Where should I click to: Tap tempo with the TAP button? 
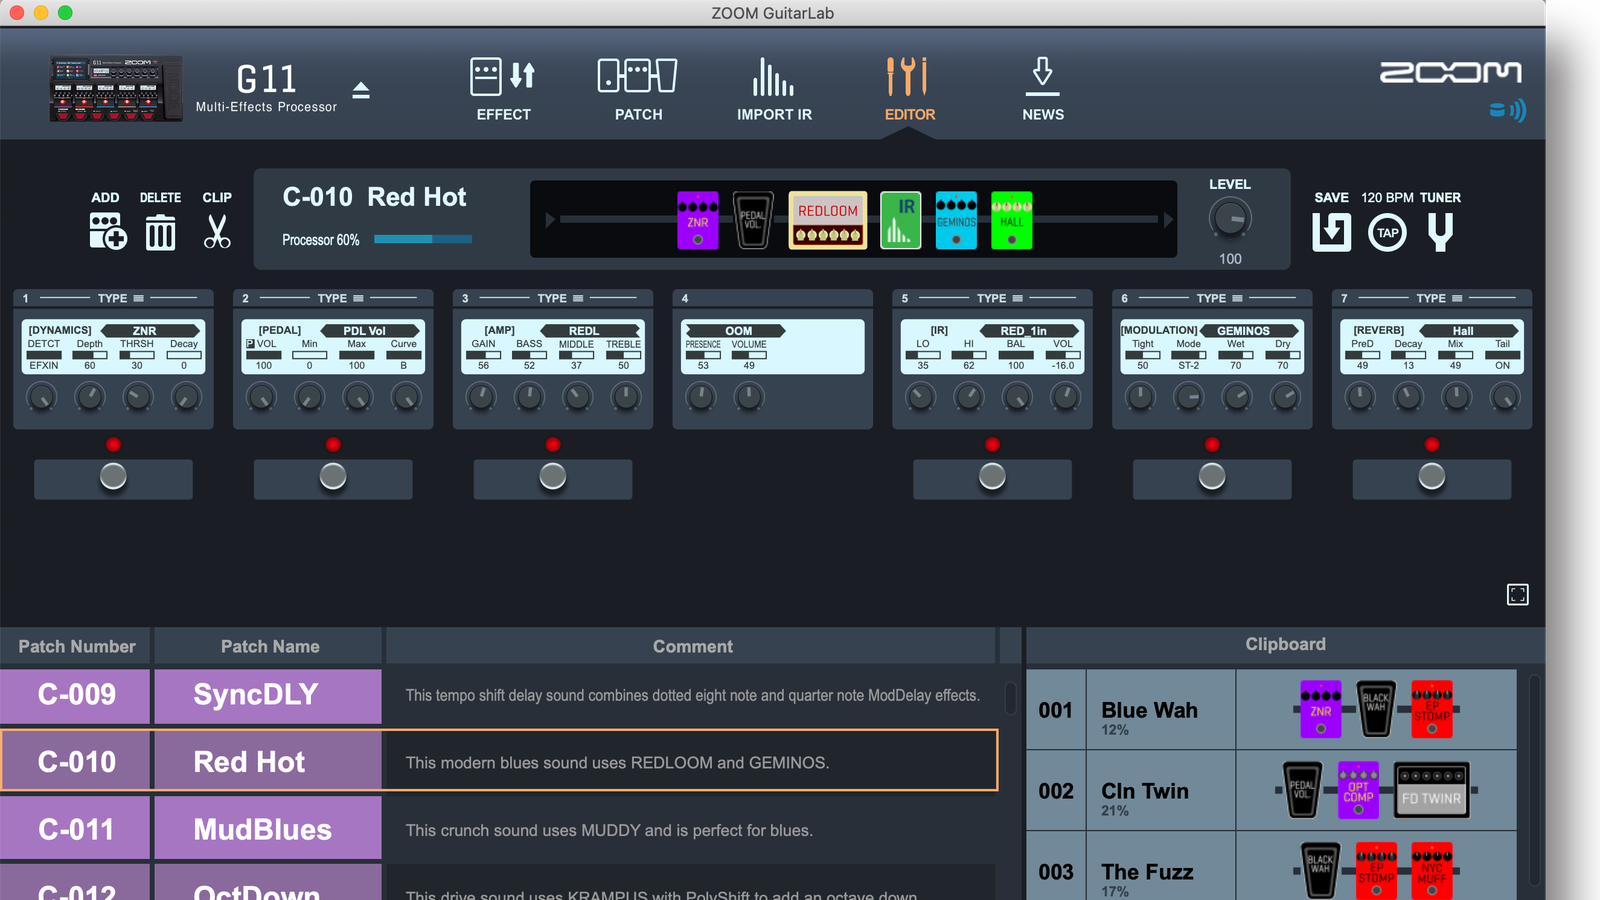point(1387,233)
